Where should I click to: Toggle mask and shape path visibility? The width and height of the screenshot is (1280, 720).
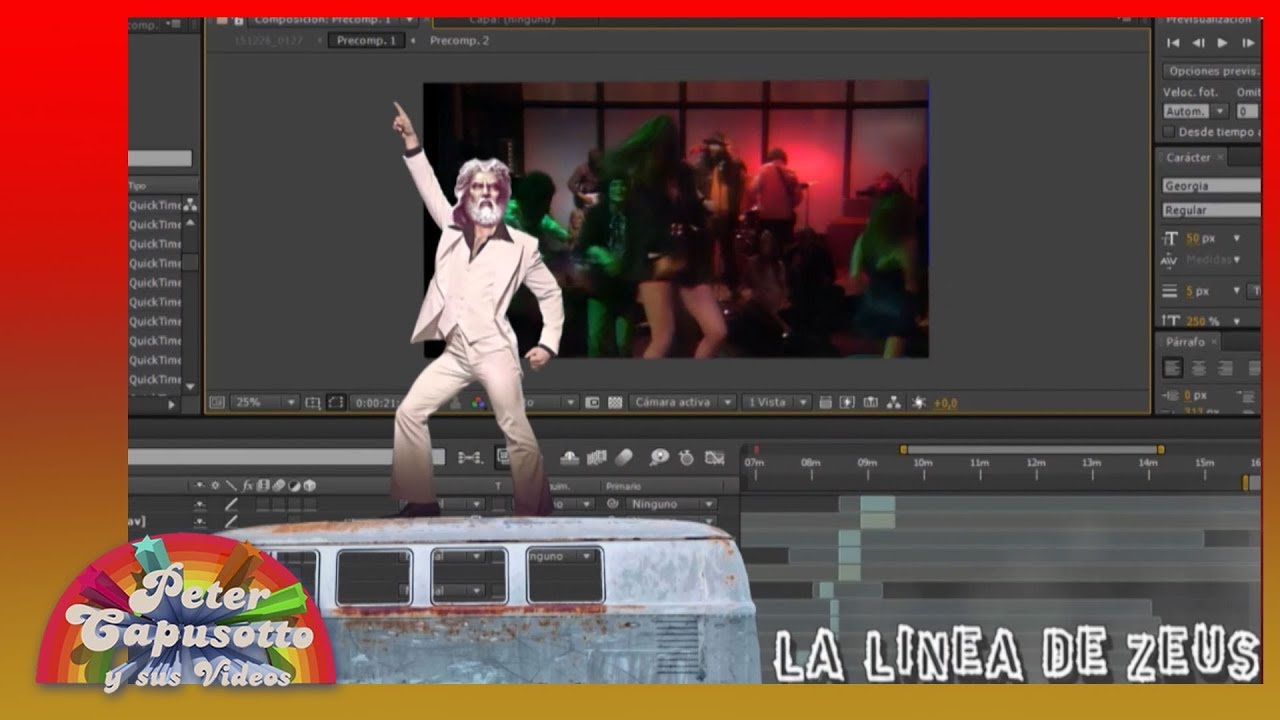pos(336,402)
